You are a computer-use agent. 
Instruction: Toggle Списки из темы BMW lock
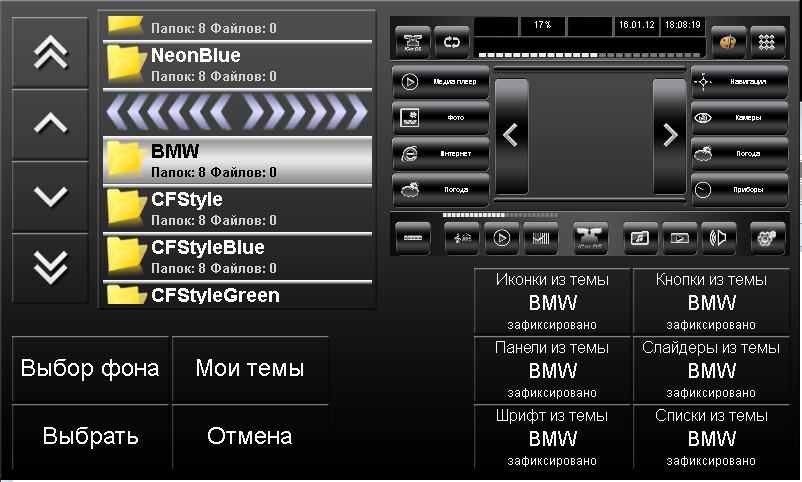coord(711,437)
